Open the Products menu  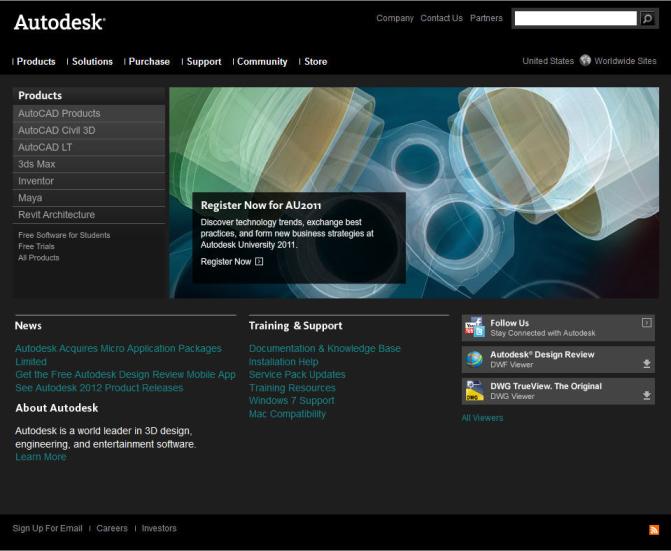coord(36,62)
